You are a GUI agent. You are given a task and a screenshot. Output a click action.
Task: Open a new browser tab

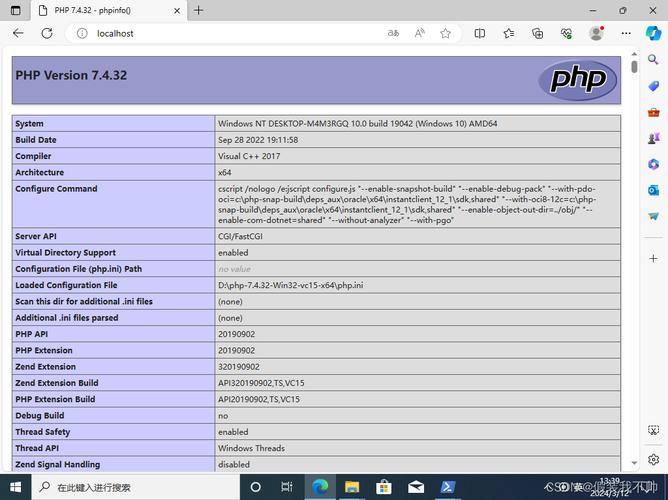199,10
